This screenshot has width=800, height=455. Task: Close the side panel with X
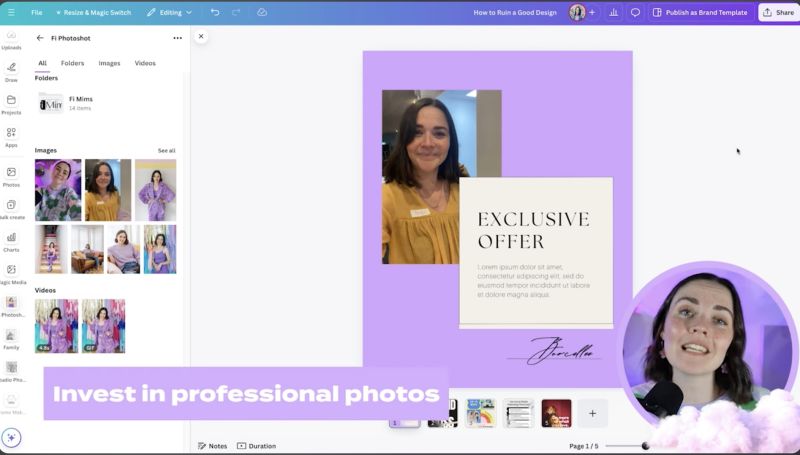(201, 36)
